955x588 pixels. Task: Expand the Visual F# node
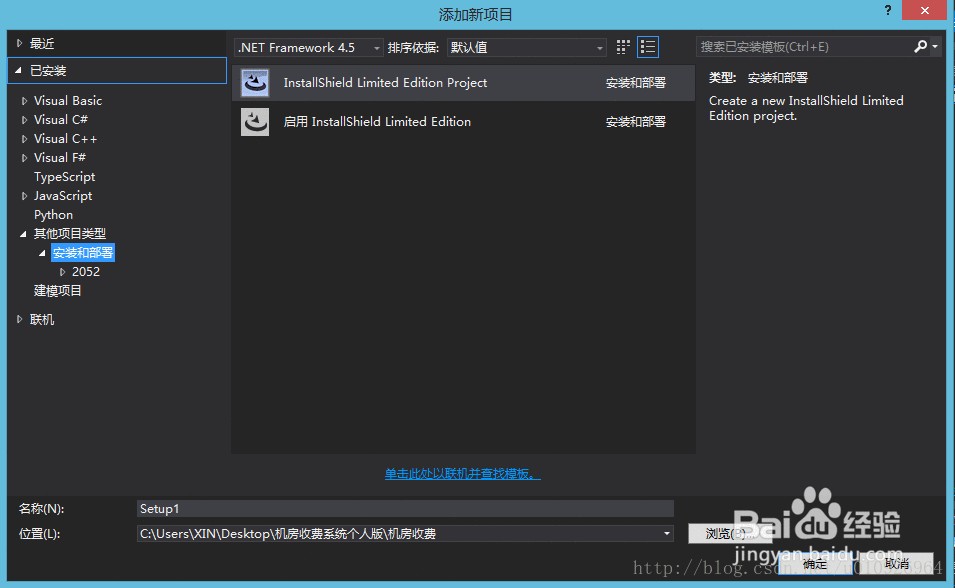tap(24, 158)
